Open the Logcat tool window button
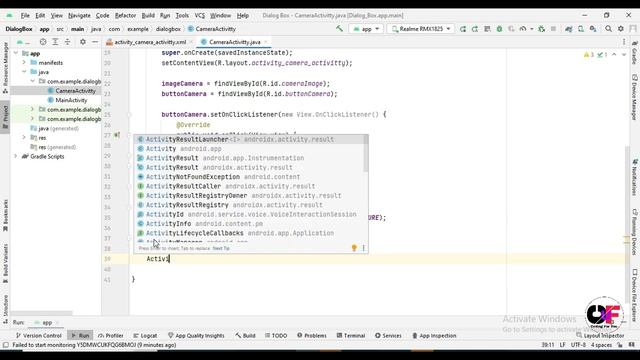Screen dimensions: 640x360 point(145,336)
